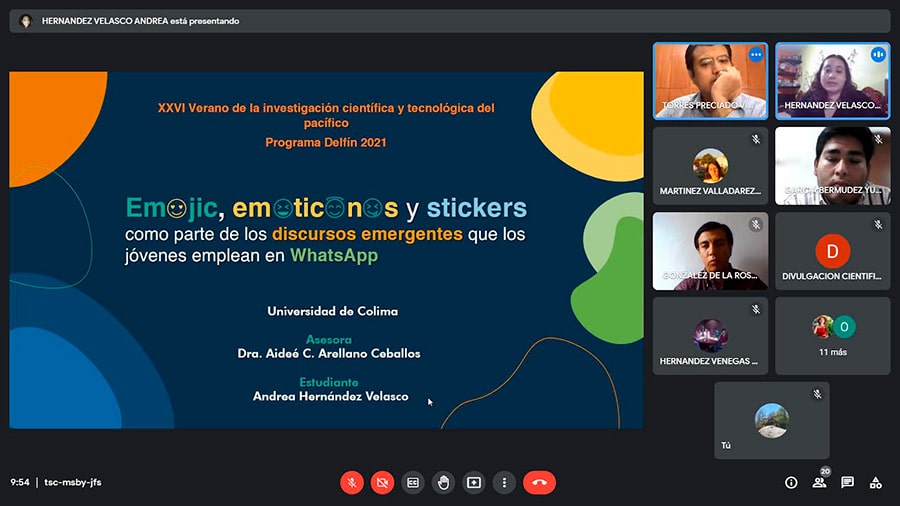This screenshot has width=900, height=506.
Task: Select MARTINEZ VALLADAREZ participant tile
Action: pos(711,166)
